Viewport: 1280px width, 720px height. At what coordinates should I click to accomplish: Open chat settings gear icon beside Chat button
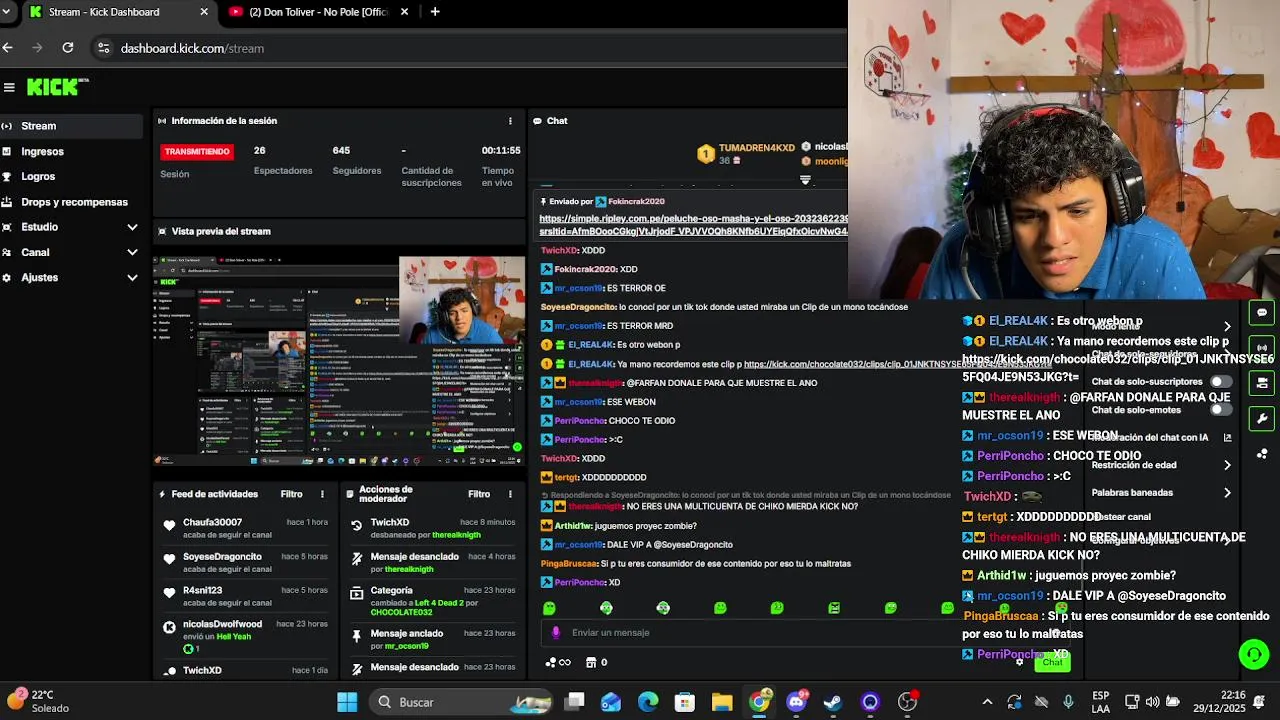1019,661
